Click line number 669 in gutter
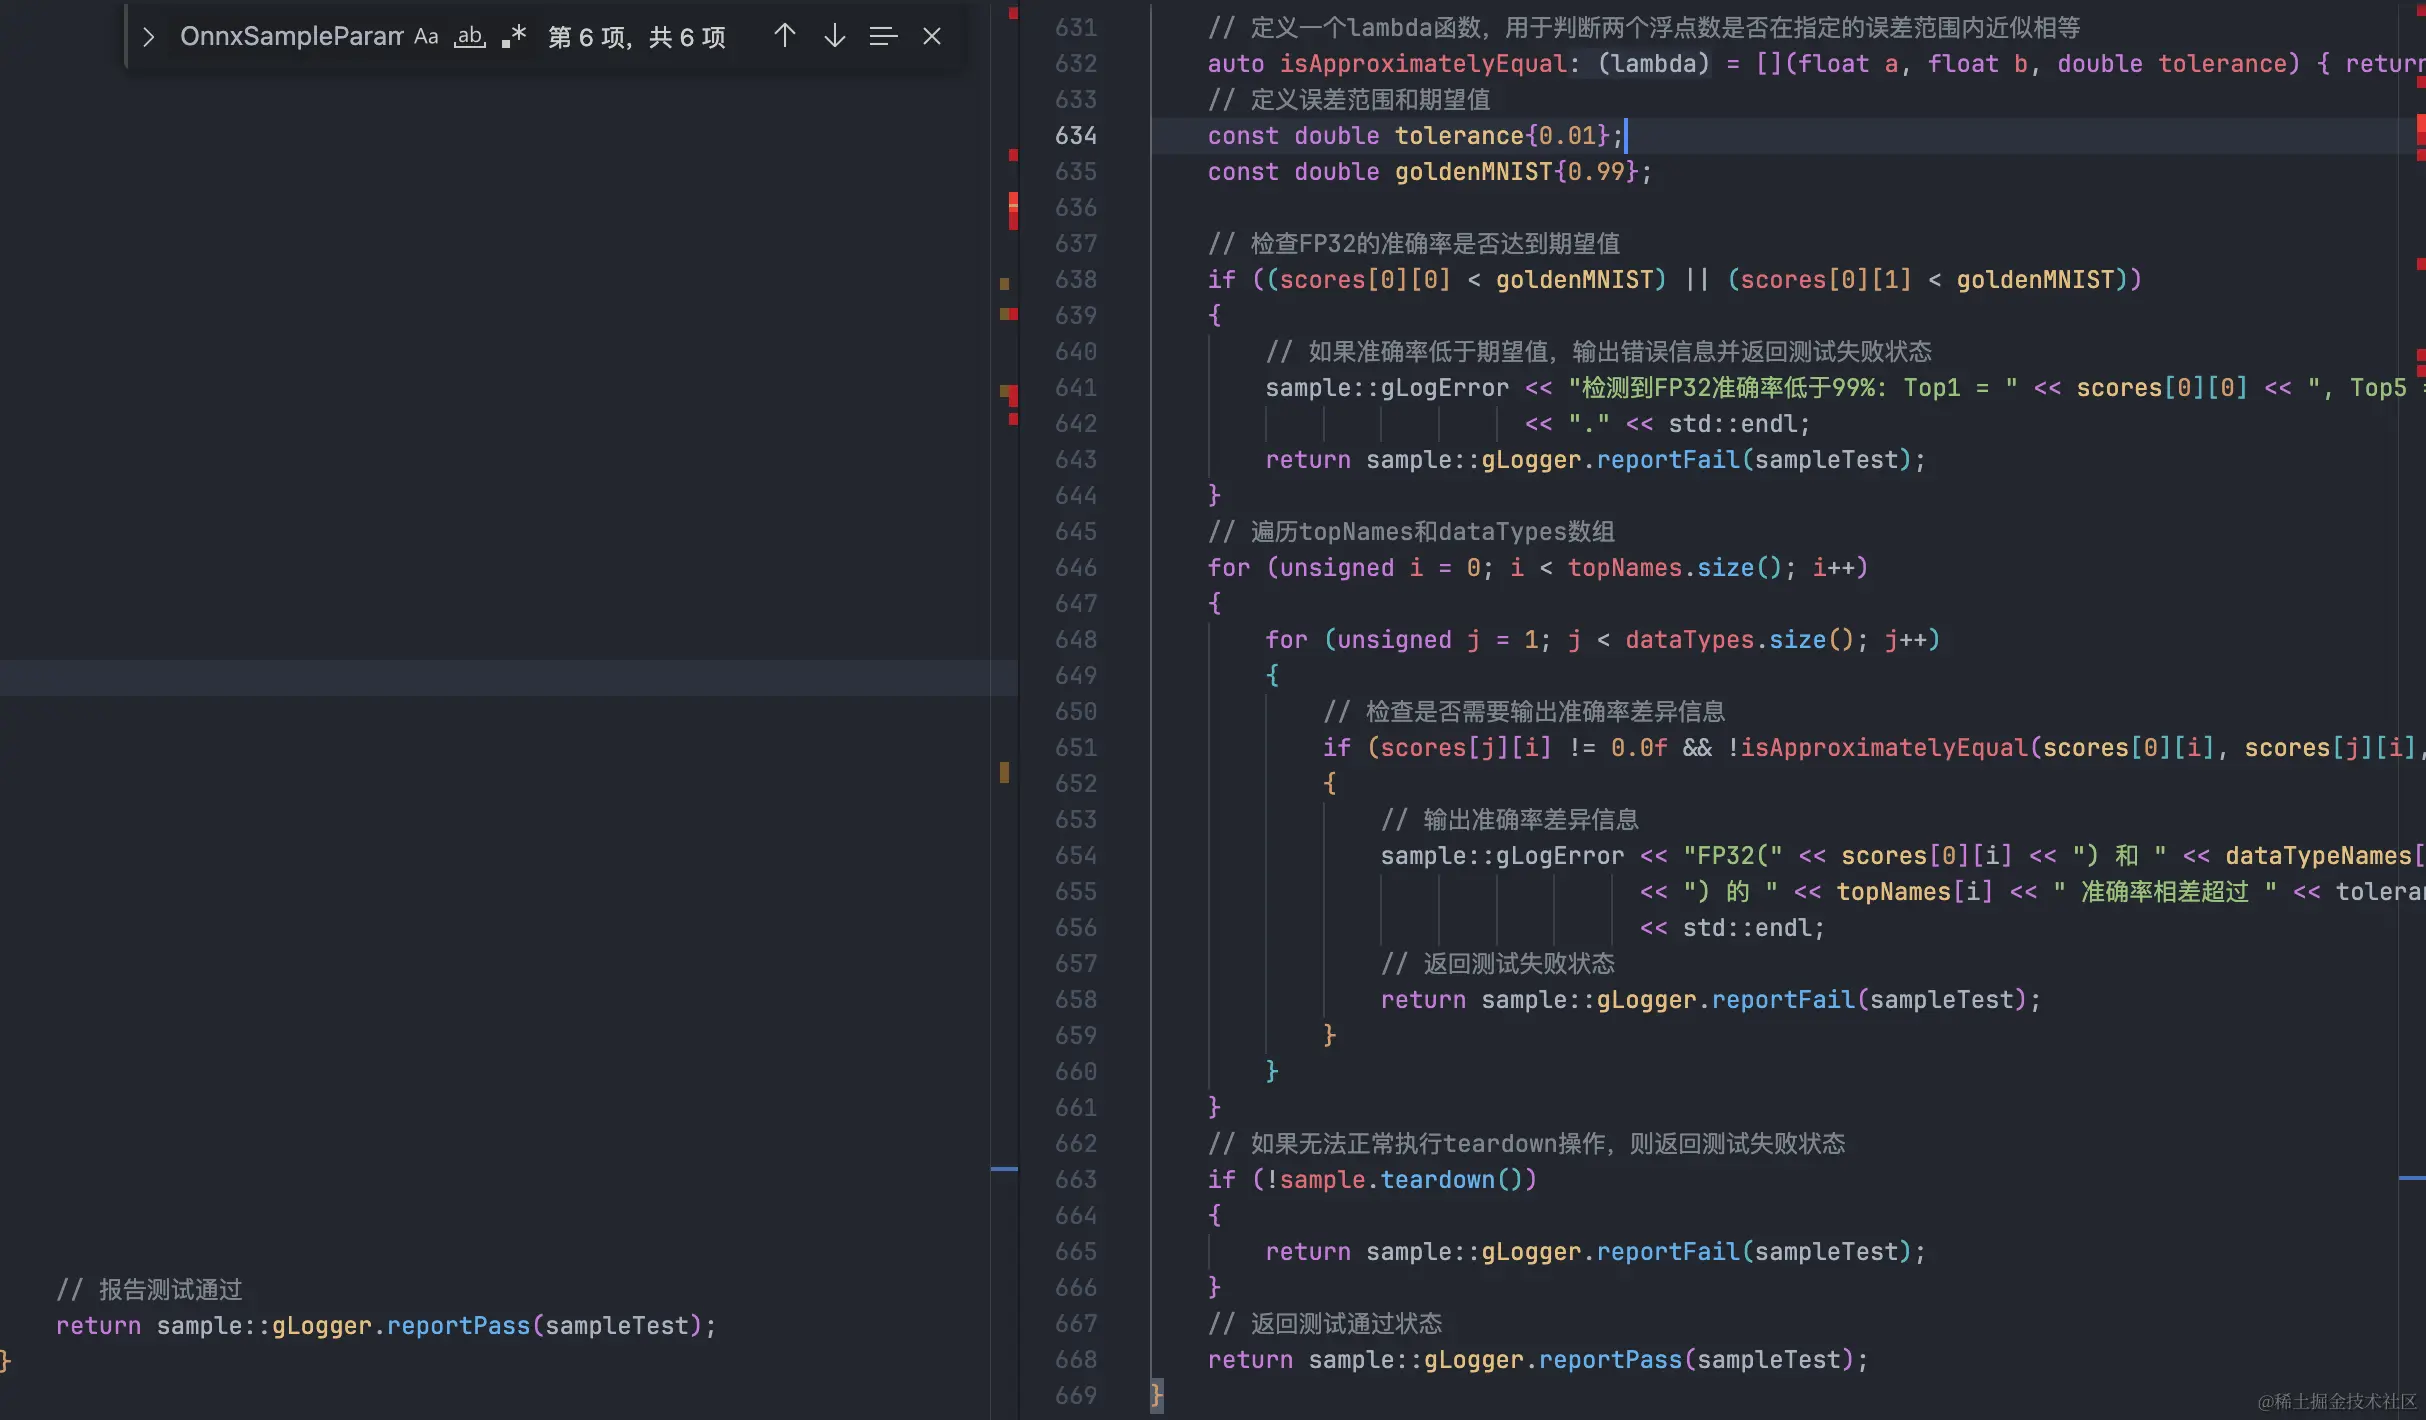Image resolution: width=2426 pixels, height=1420 pixels. click(x=1076, y=1395)
